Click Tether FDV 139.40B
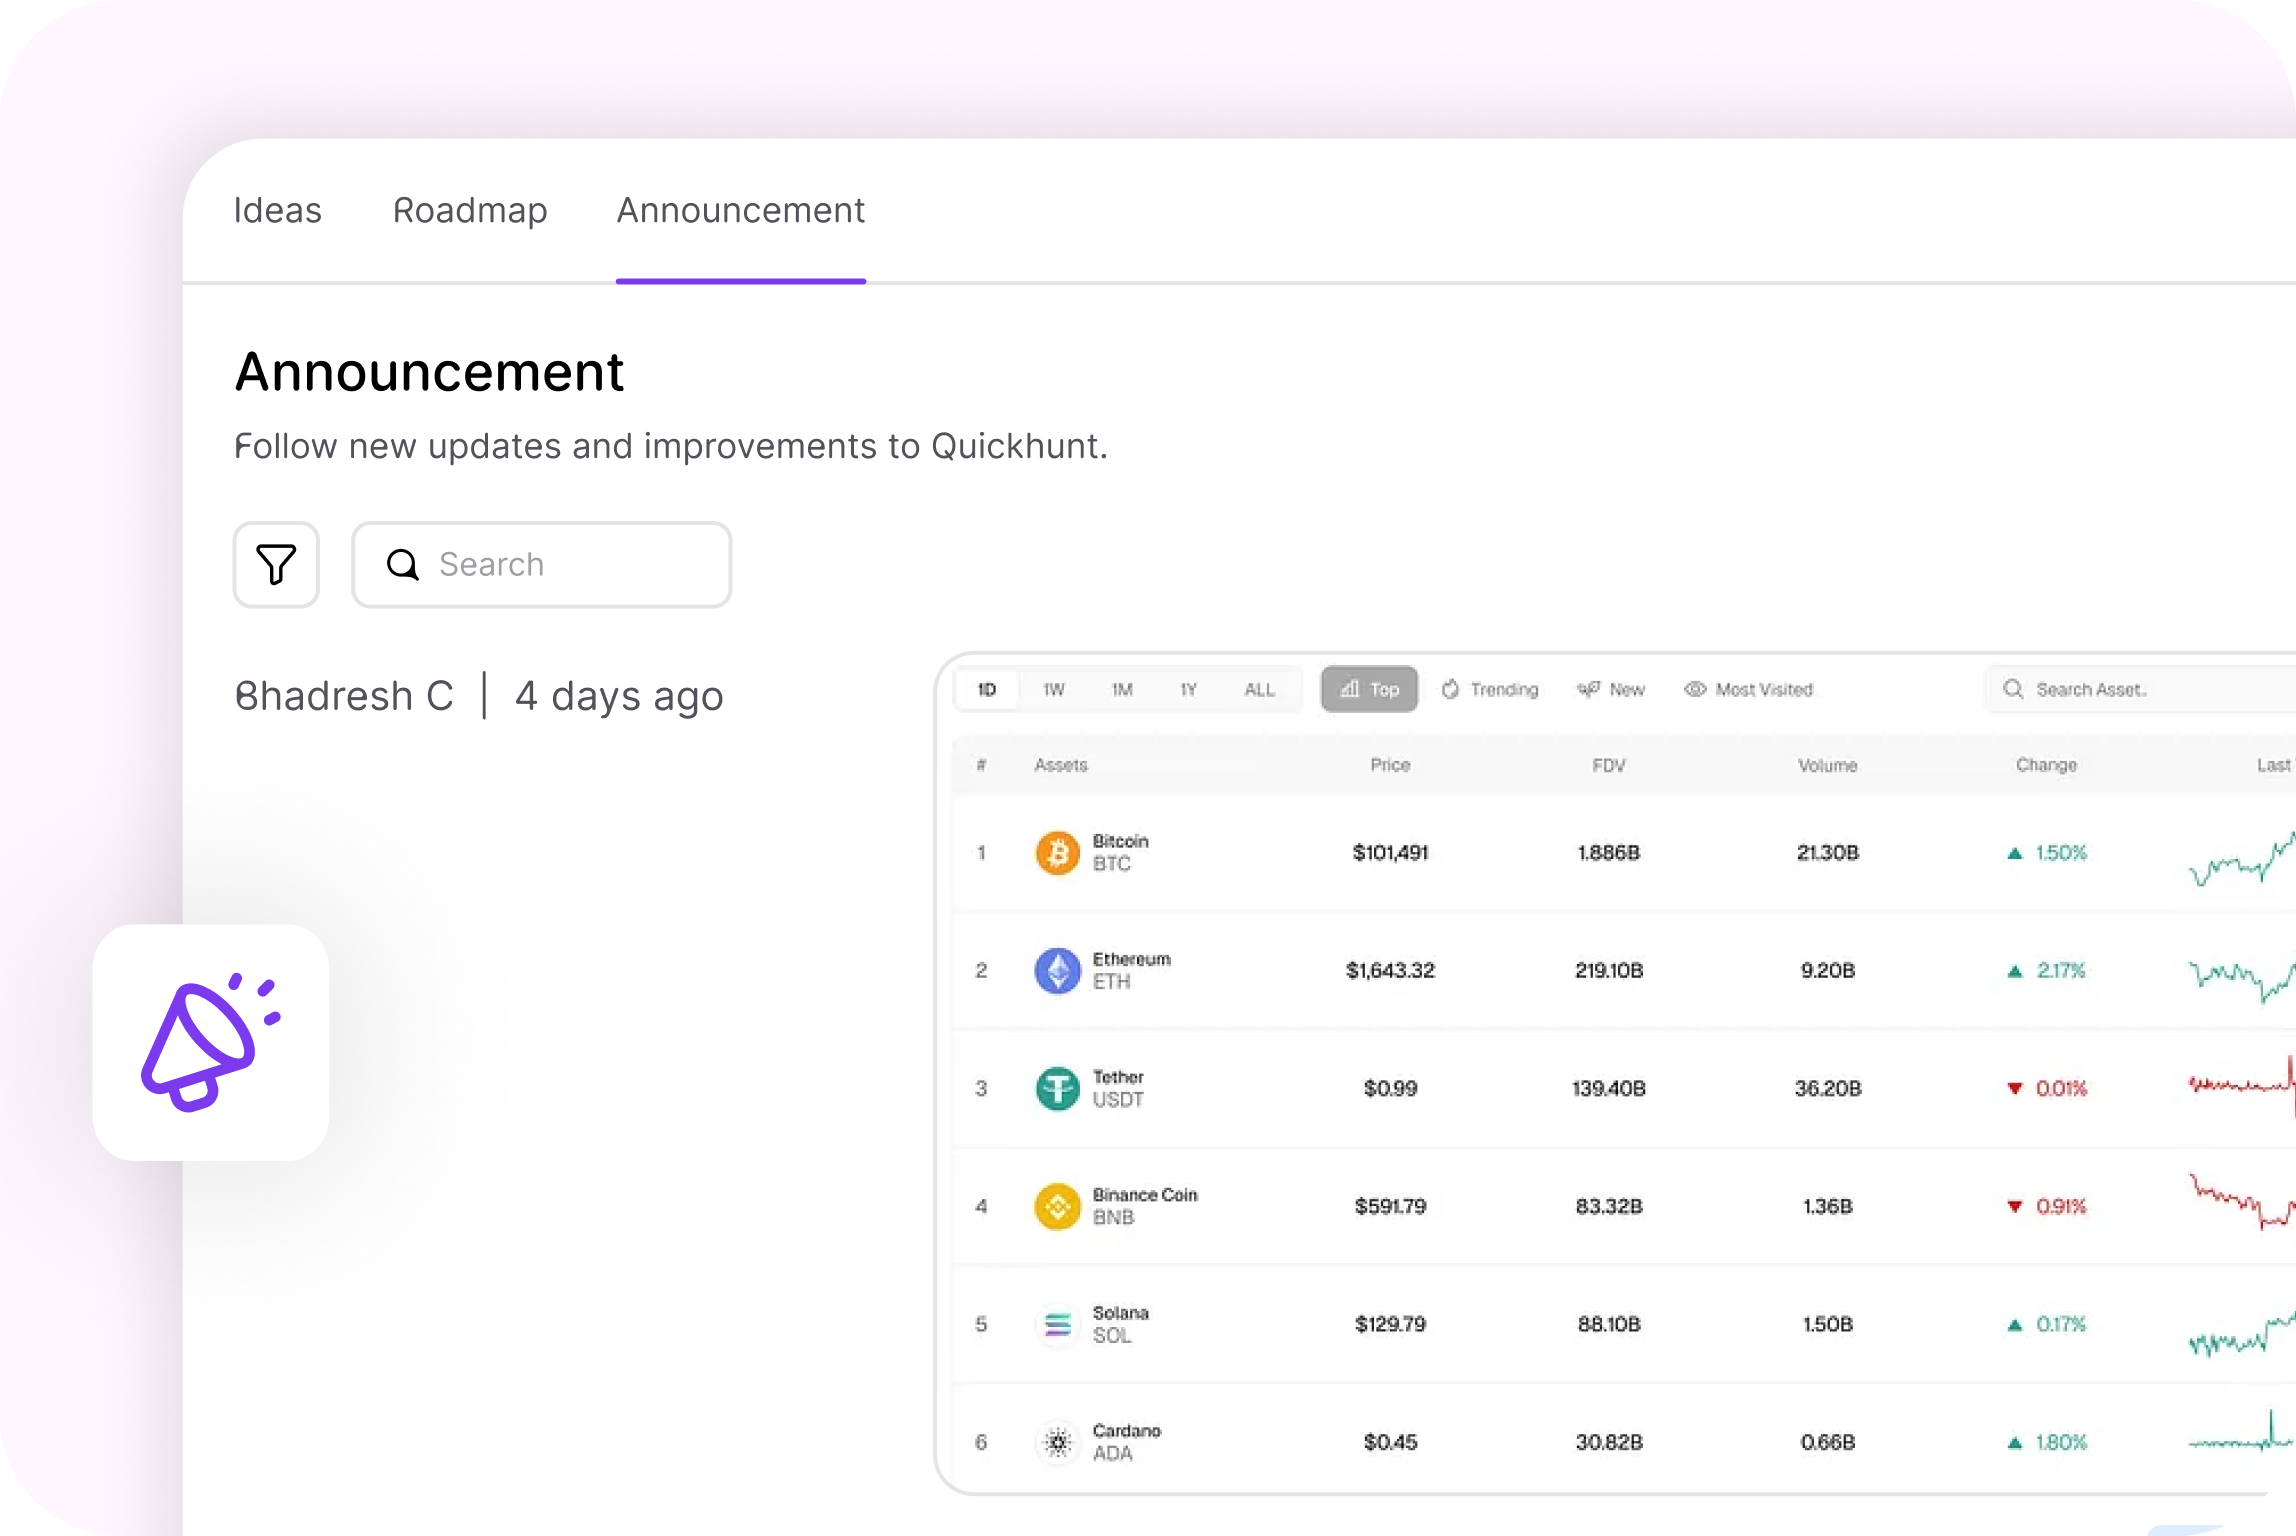This screenshot has height=1536, width=2296. click(x=1609, y=1089)
